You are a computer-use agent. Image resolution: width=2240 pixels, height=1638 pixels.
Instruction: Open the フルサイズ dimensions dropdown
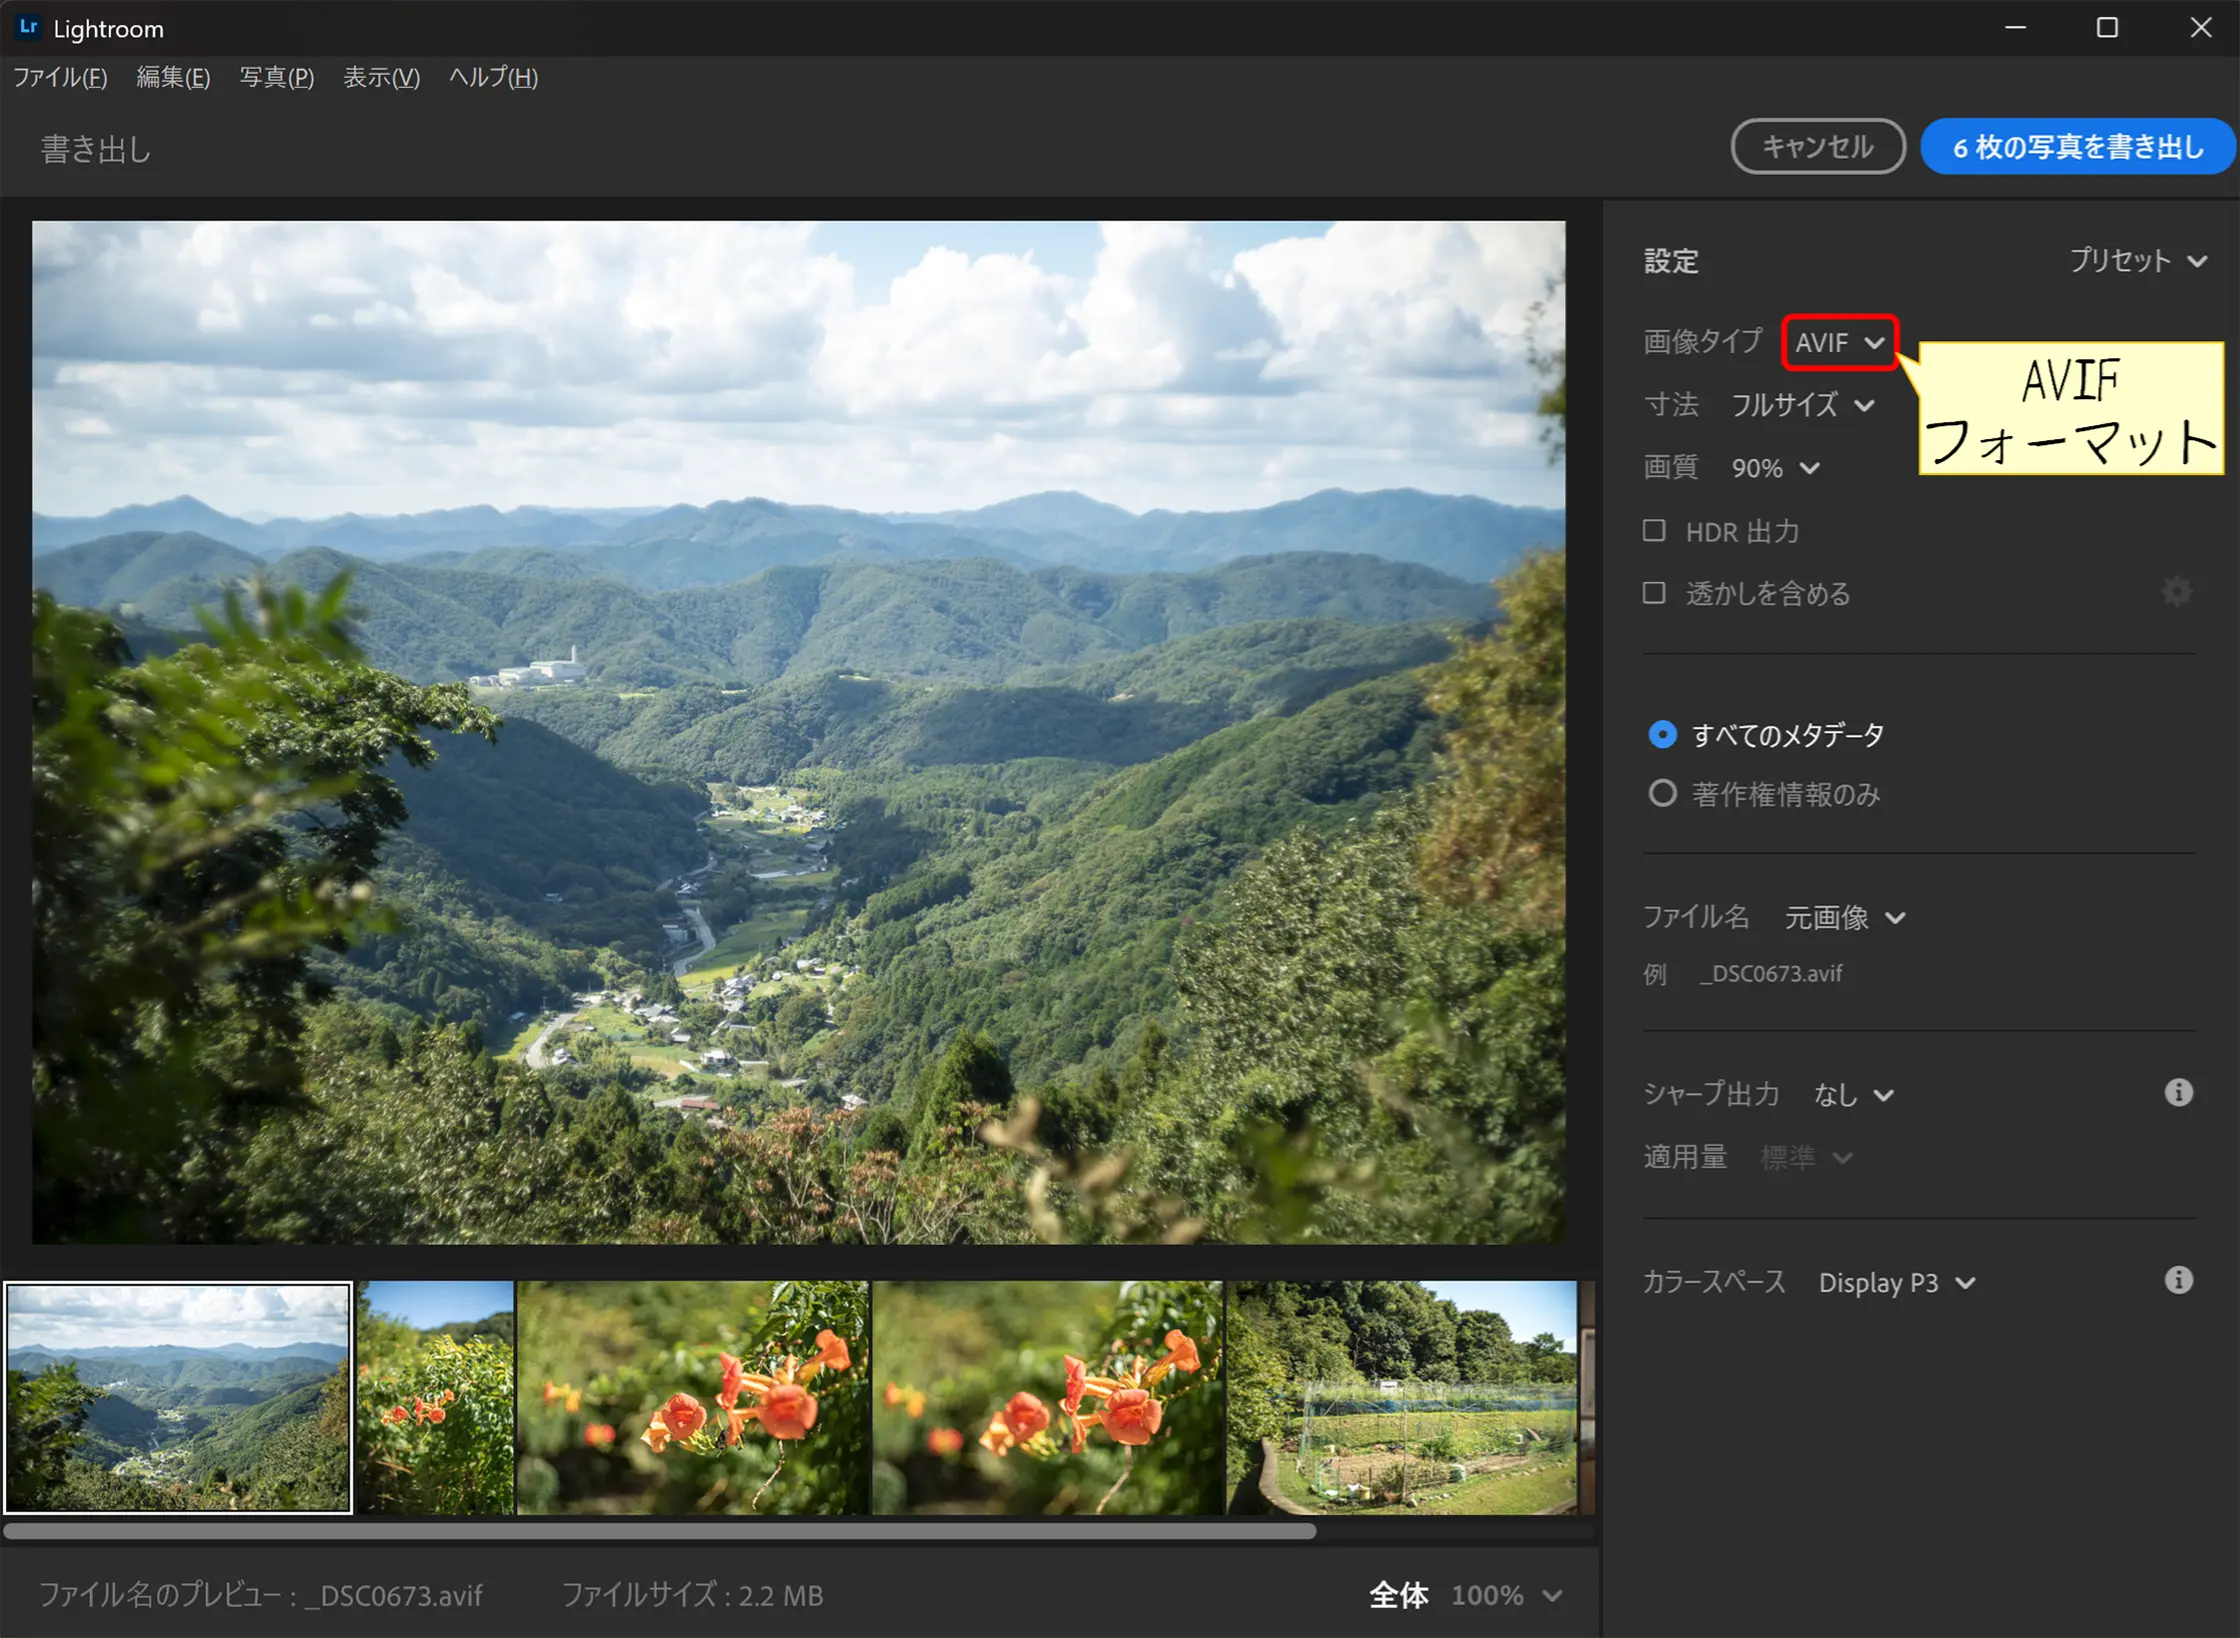pos(1802,405)
